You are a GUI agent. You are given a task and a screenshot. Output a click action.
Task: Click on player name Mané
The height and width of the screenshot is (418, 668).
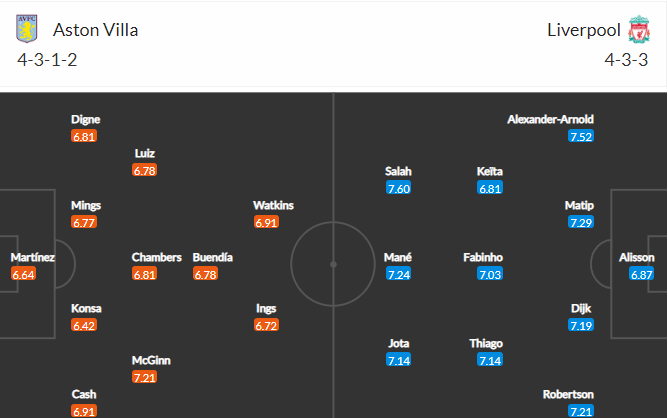coord(398,257)
